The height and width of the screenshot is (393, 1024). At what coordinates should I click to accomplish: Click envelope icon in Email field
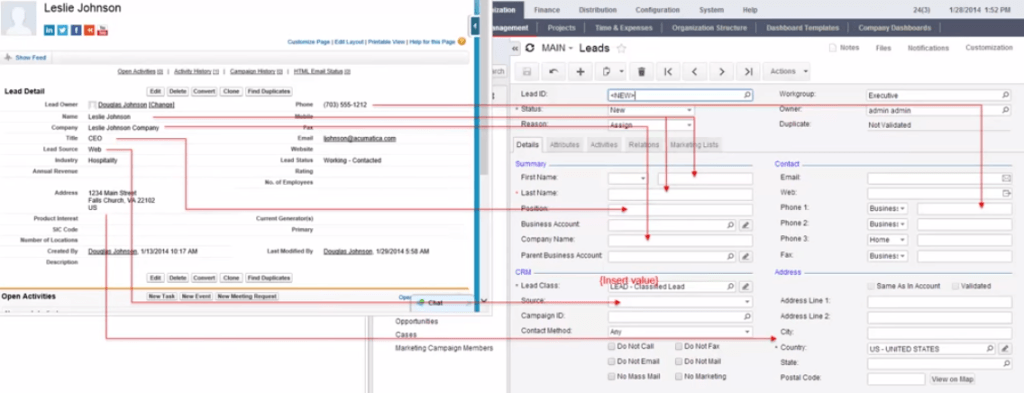click(x=1006, y=178)
